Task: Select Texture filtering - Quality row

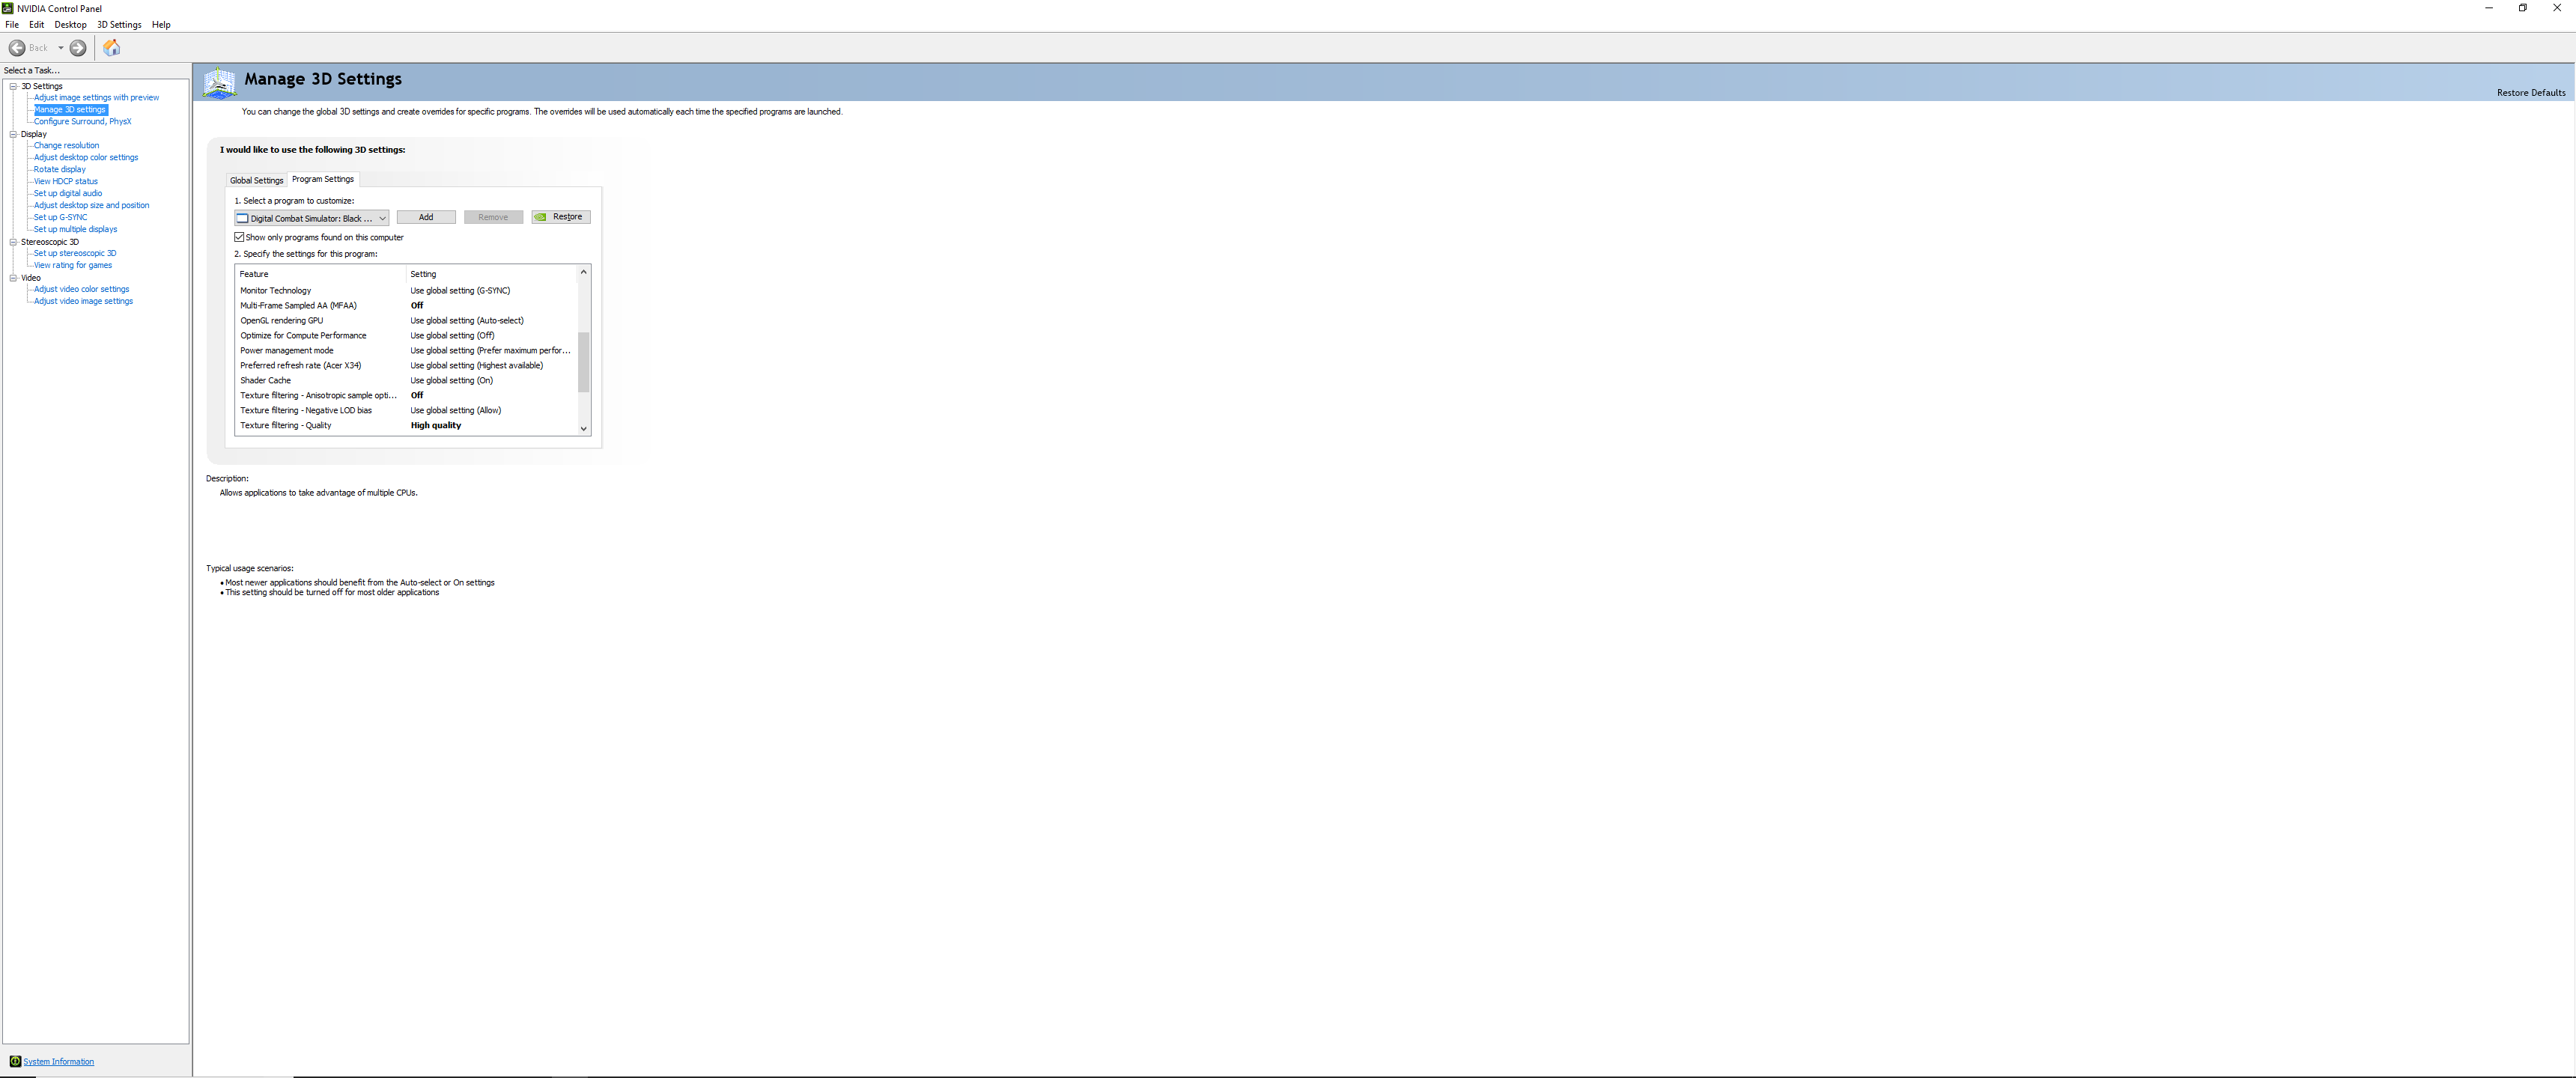Action: point(406,426)
